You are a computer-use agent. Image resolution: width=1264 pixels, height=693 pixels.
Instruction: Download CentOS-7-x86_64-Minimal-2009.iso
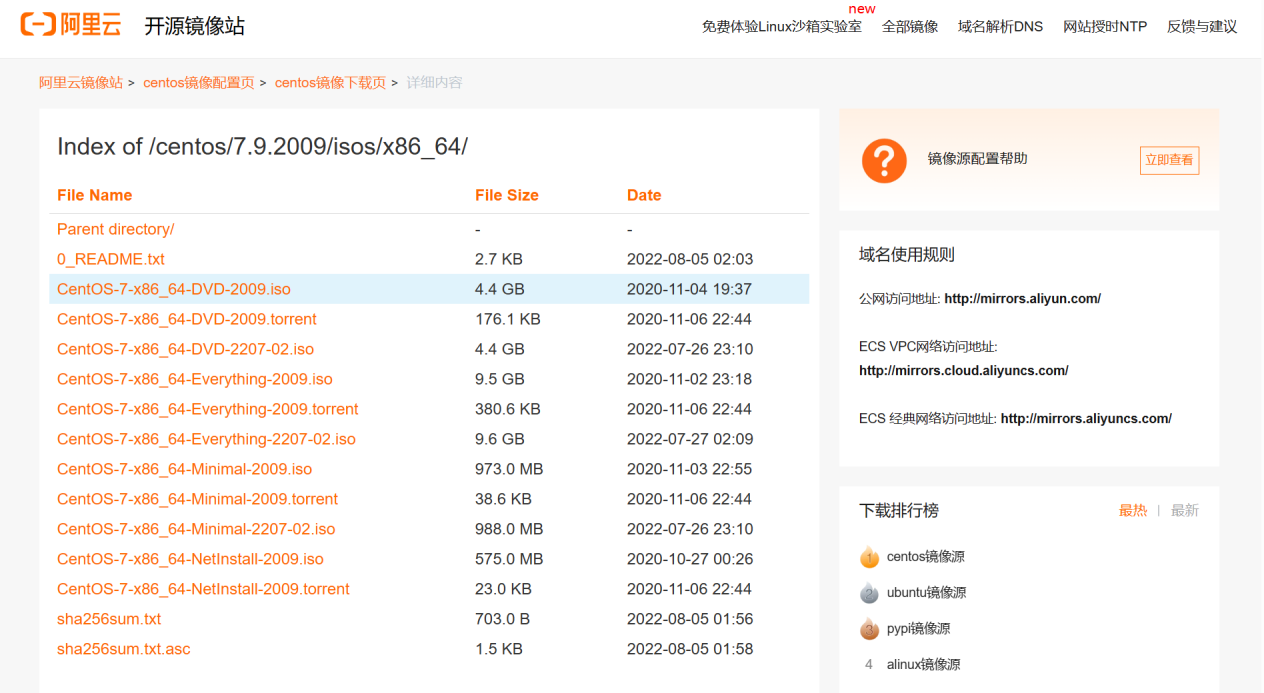tap(184, 469)
